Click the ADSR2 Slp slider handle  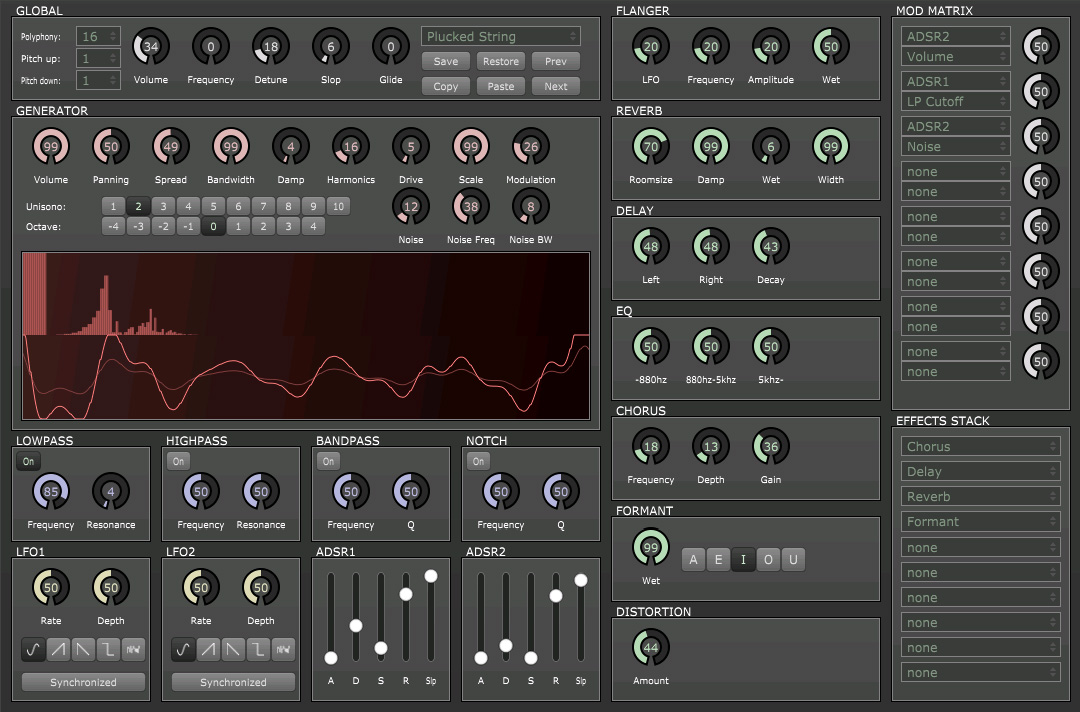(581, 580)
